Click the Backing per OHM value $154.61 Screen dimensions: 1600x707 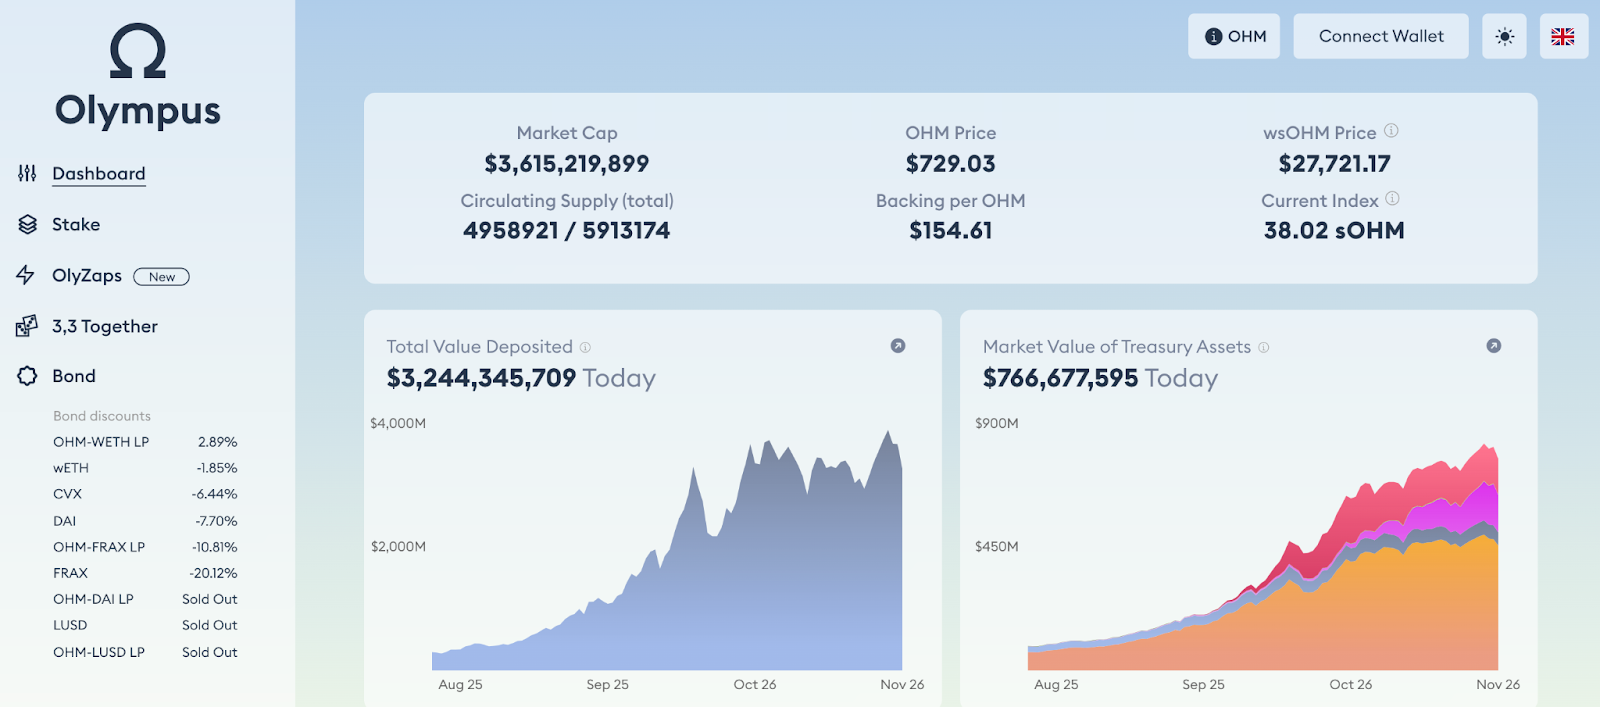pos(951,230)
